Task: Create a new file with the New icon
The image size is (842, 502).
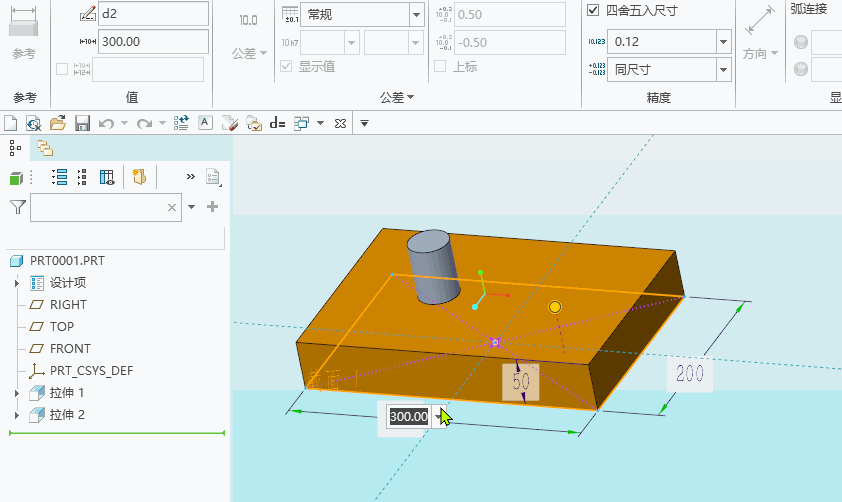Action: (x=10, y=123)
